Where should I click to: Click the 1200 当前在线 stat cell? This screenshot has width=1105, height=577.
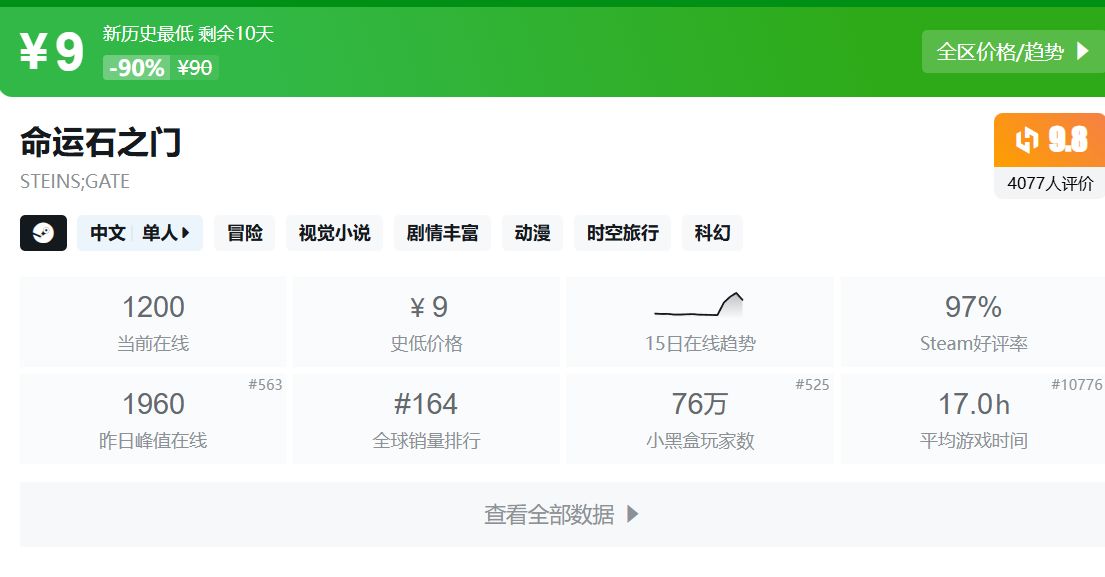[153, 322]
